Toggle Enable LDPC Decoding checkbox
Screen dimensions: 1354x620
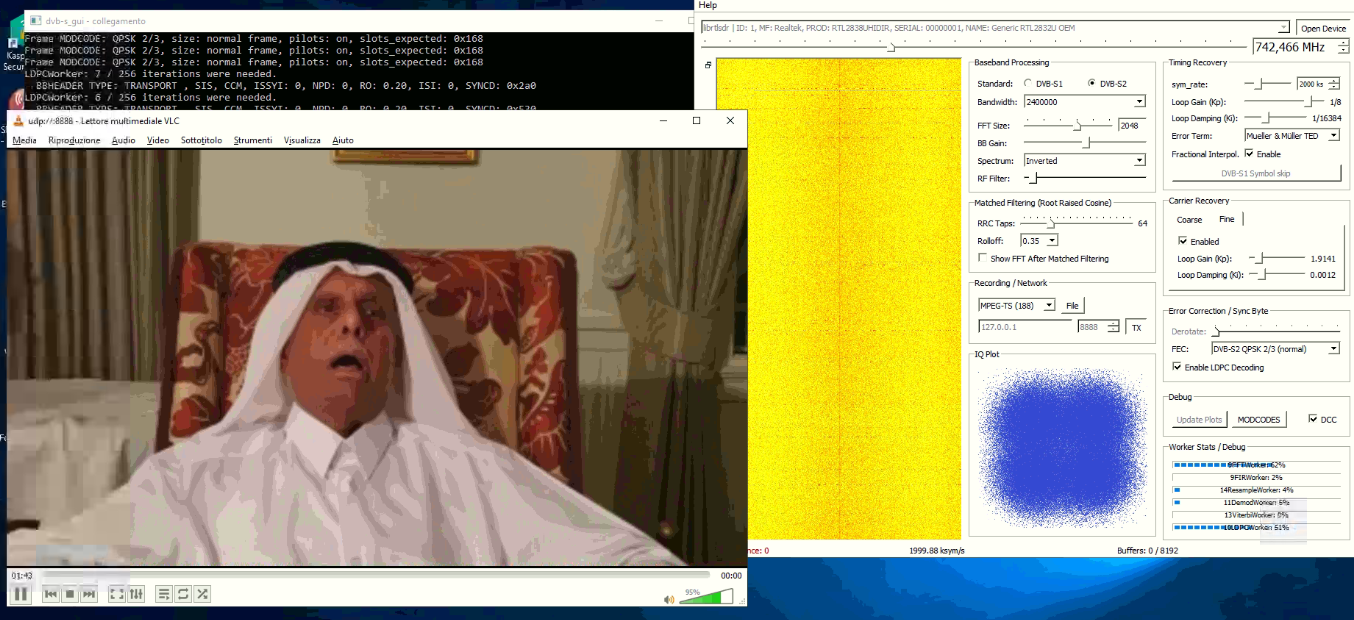(x=1177, y=367)
